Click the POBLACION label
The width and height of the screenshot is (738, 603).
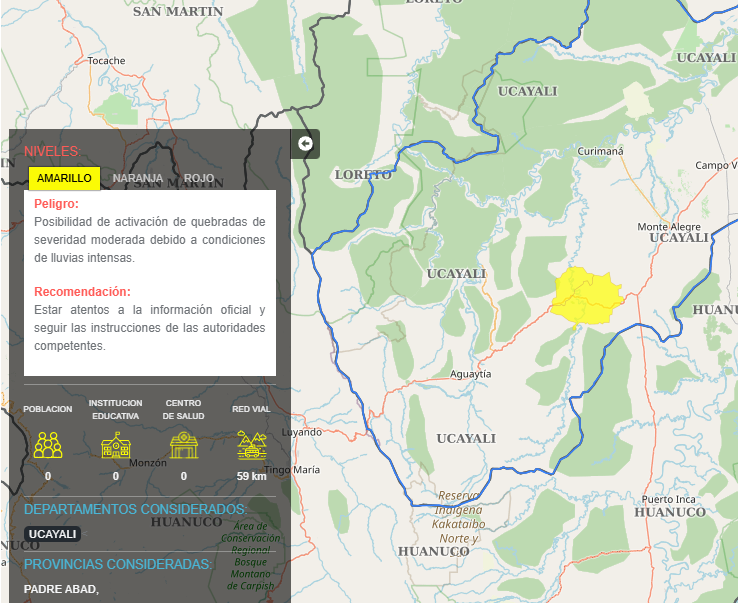(x=48, y=409)
